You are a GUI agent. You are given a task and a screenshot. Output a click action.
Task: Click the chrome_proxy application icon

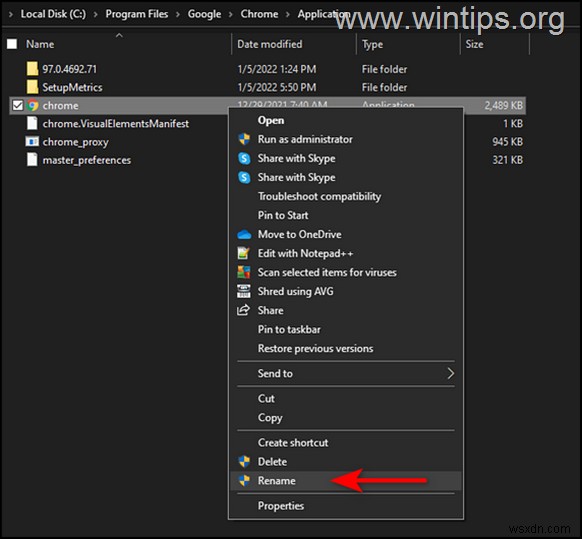(x=32, y=141)
